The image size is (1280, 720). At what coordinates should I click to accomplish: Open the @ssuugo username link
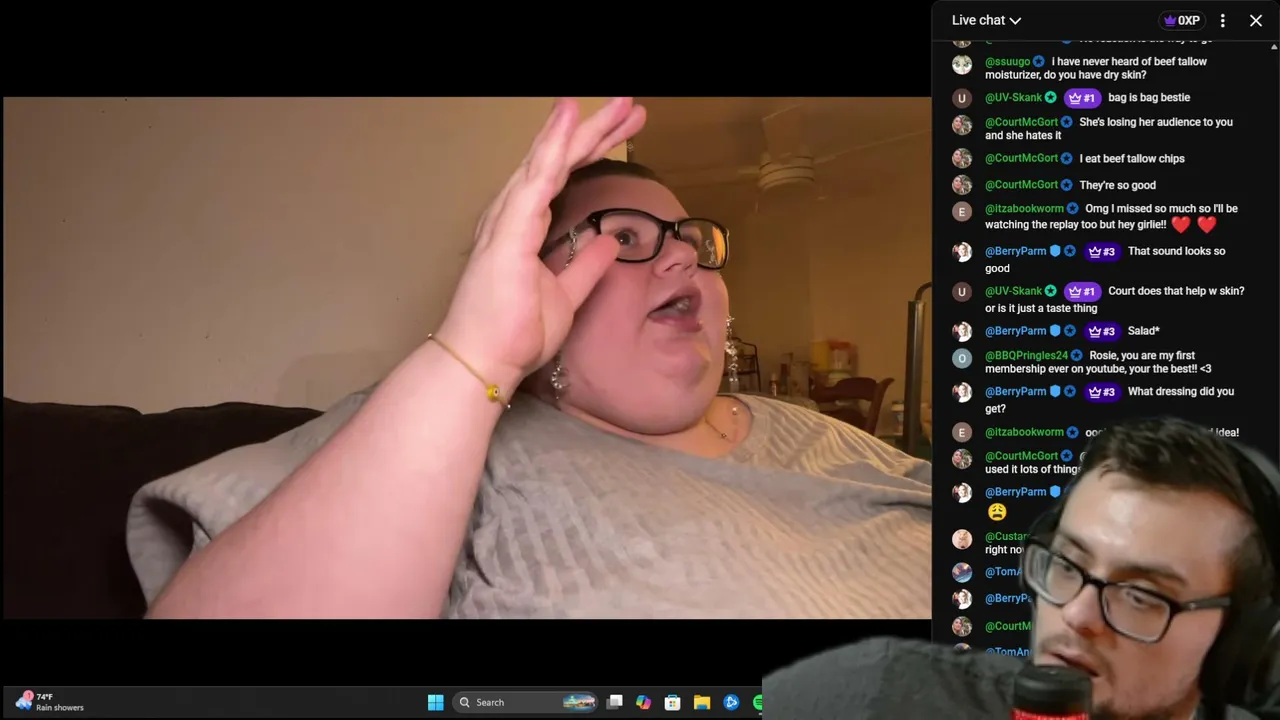pyautogui.click(x=1007, y=61)
